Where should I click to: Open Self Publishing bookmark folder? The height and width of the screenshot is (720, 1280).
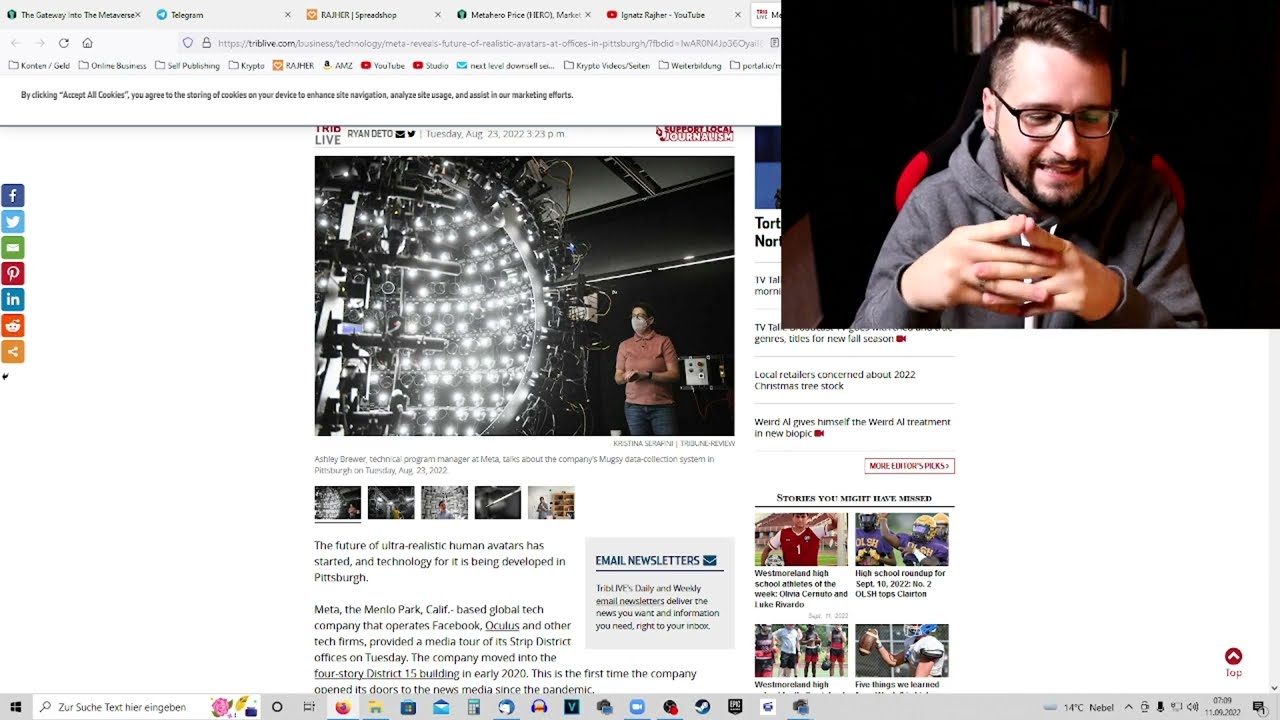pyautogui.click(x=187, y=66)
